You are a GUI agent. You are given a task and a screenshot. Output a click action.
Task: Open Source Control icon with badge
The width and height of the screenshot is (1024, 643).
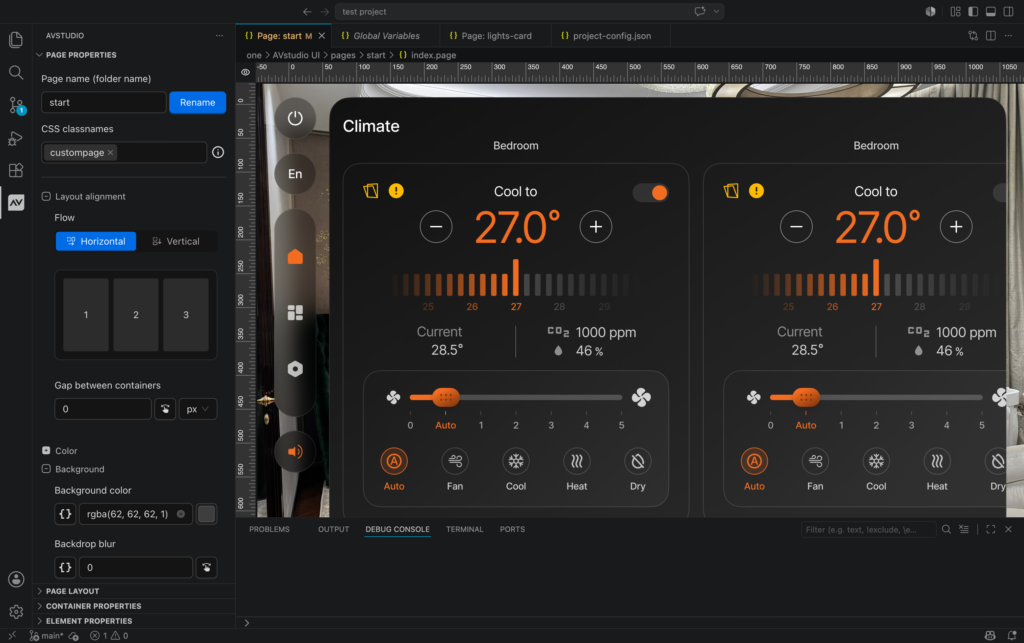pyautogui.click(x=16, y=105)
